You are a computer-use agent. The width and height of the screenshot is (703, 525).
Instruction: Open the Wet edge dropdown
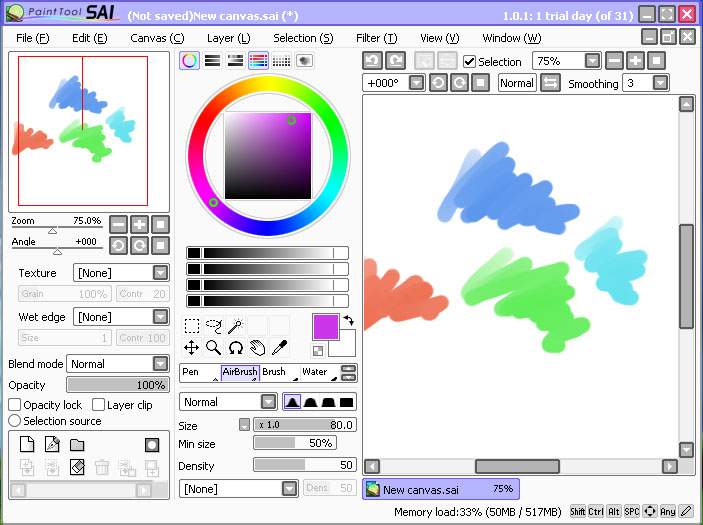pos(160,317)
